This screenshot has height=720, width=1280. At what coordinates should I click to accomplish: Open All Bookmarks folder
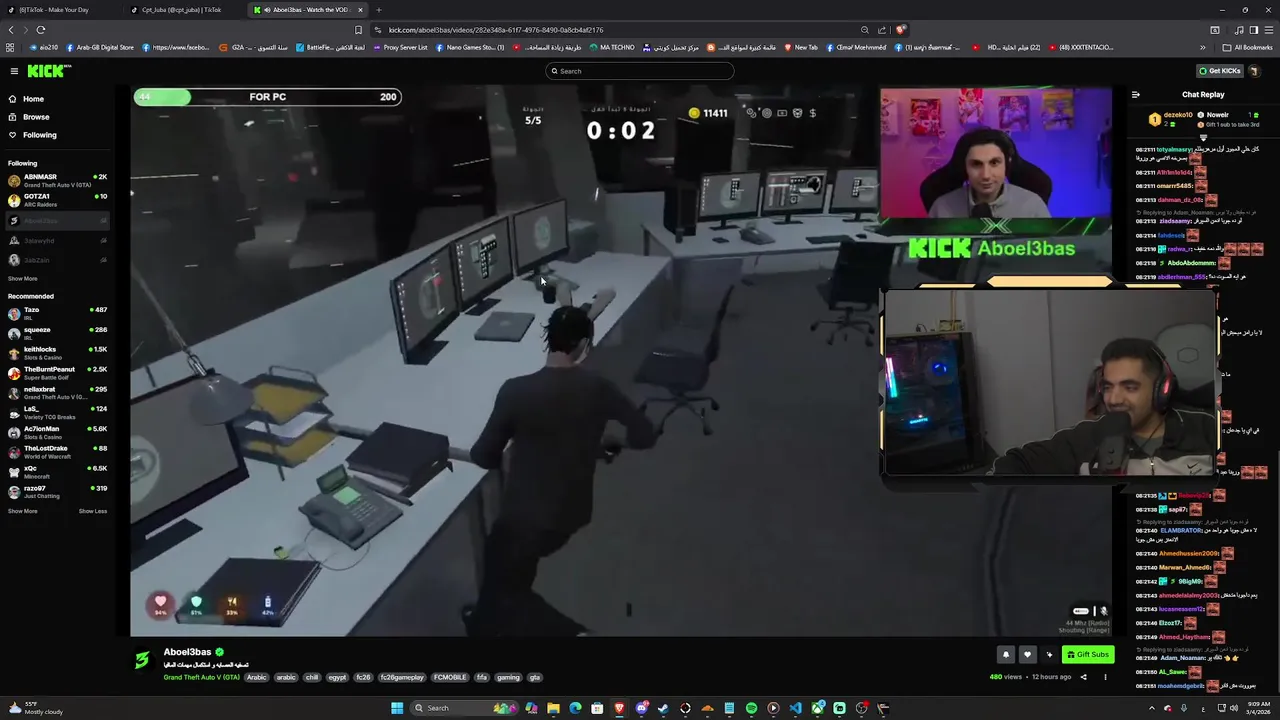click(x=1248, y=47)
